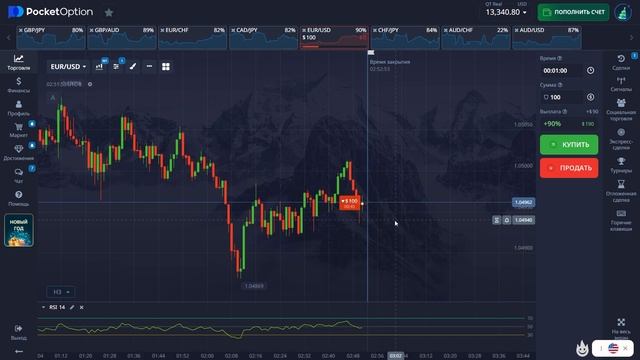640x360 pixels.
Task: Open the Финансы dollar section
Action: (x=18, y=85)
